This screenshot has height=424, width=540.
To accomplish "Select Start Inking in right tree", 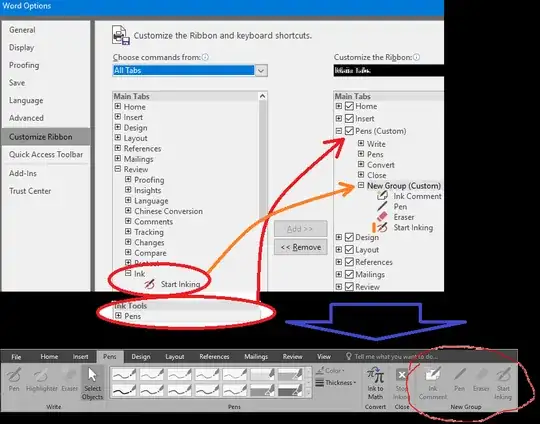I will coord(413,227).
